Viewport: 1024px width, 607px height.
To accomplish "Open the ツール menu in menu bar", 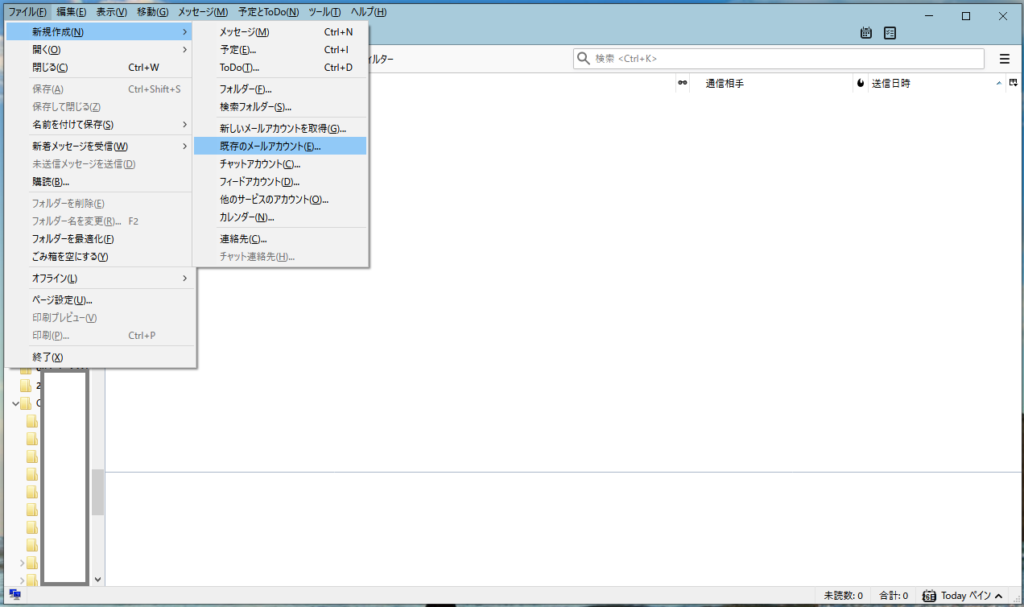I will [324, 11].
